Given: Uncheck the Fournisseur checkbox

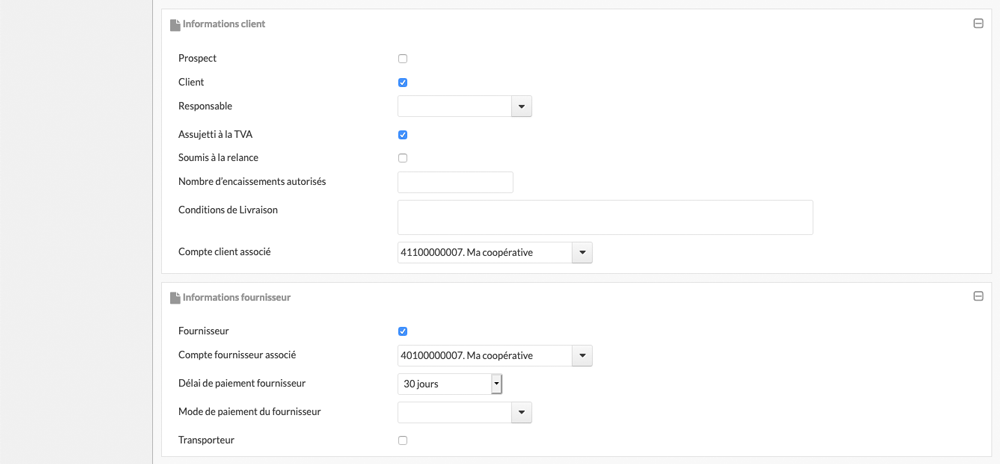Looking at the screenshot, I should point(402,331).
